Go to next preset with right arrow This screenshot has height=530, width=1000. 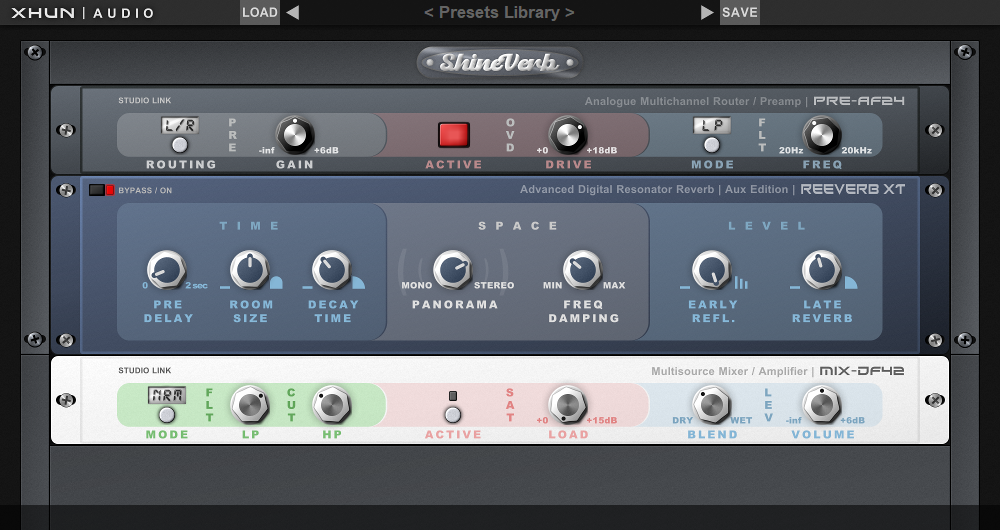[707, 13]
